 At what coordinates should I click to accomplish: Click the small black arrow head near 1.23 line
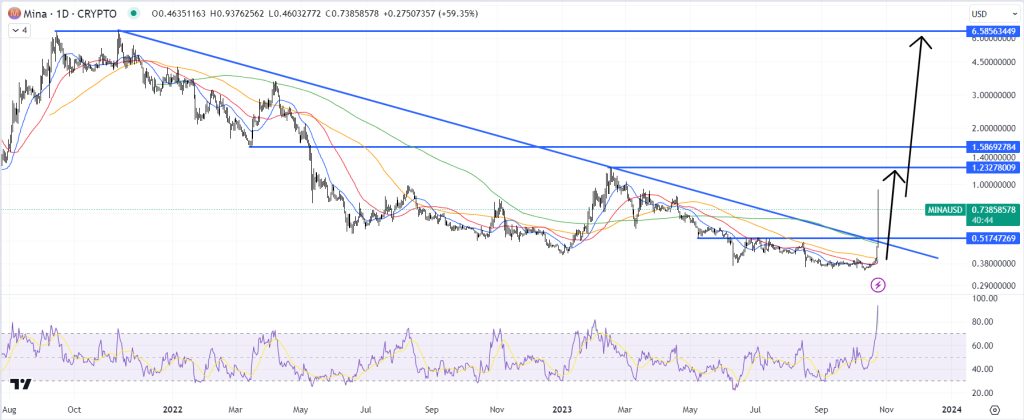(x=897, y=174)
